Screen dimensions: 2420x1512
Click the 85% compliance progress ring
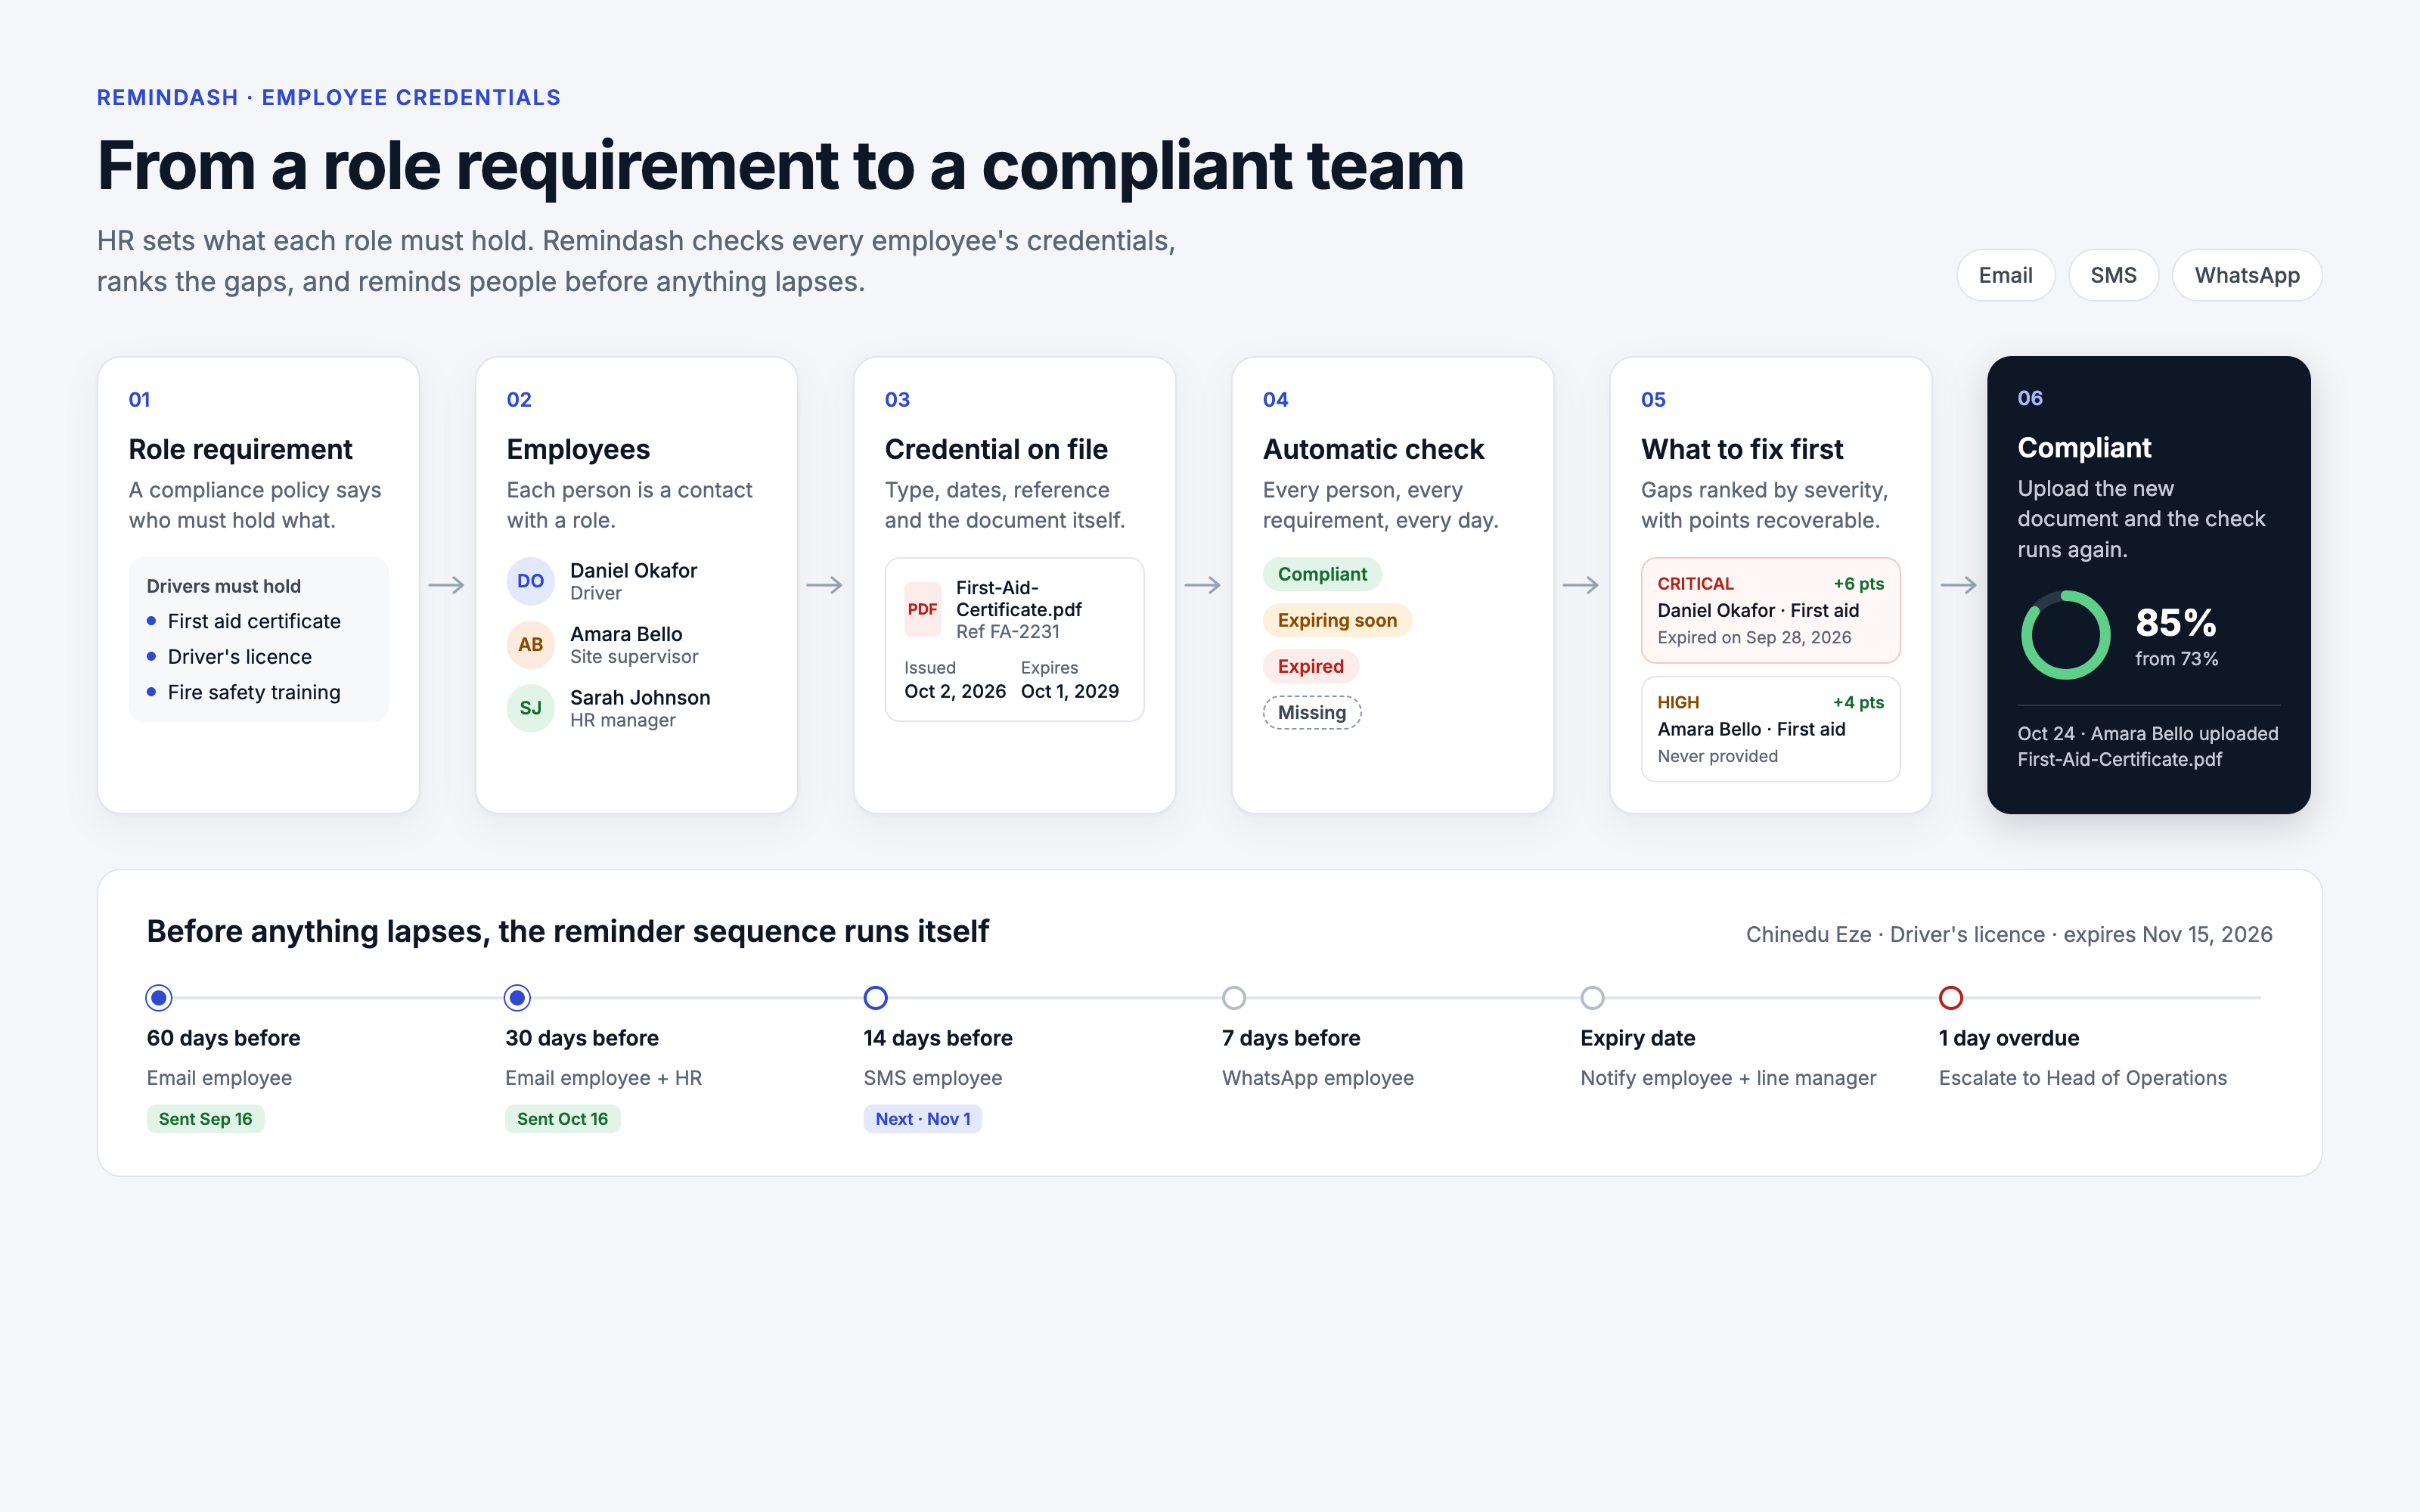tap(2065, 635)
